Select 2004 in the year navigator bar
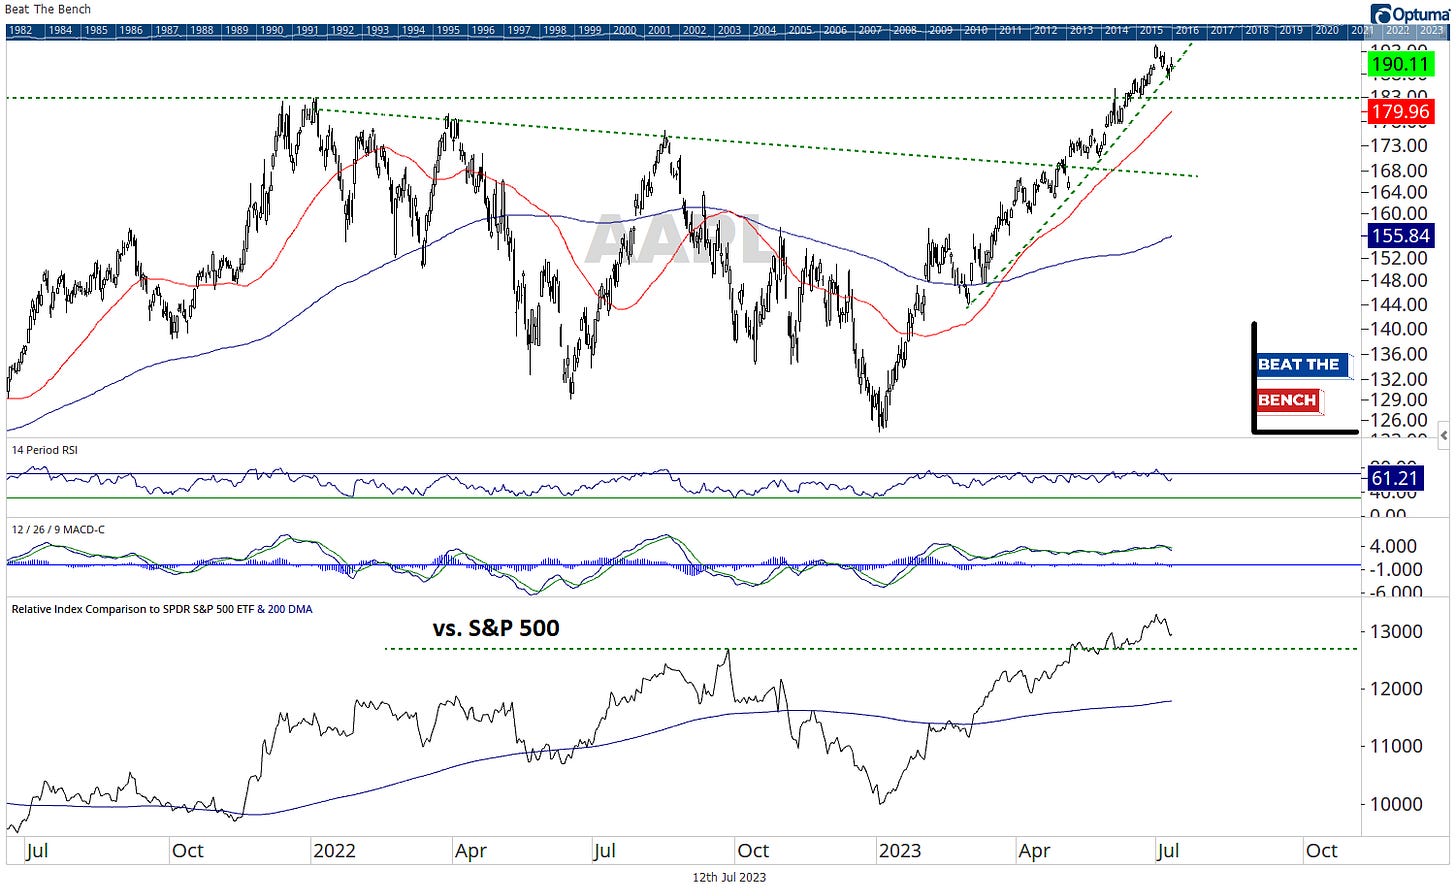Image resolution: width=1456 pixels, height=896 pixels. [765, 30]
